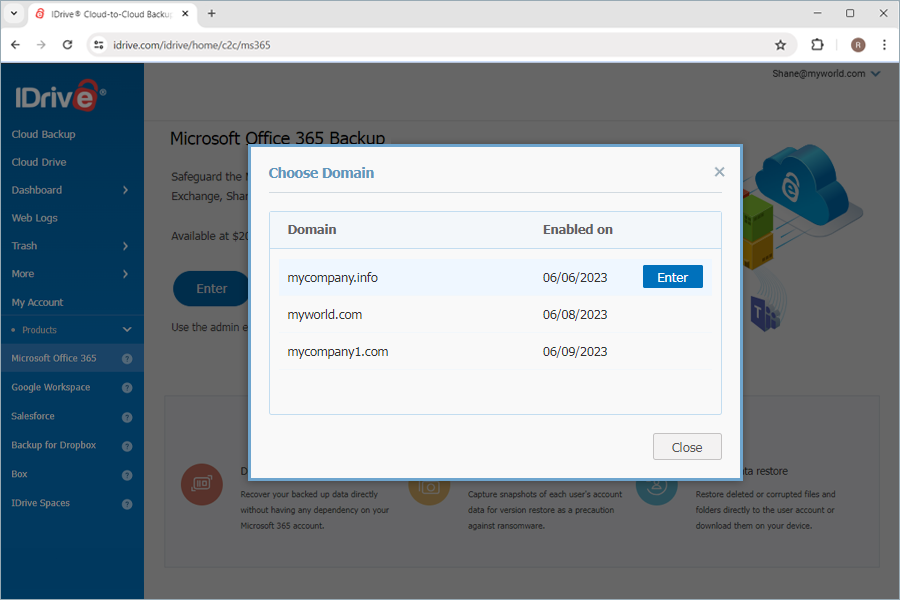Click the help icon beside Google Workspace
The height and width of the screenshot is (600, 900).
(x=126, y=387)
